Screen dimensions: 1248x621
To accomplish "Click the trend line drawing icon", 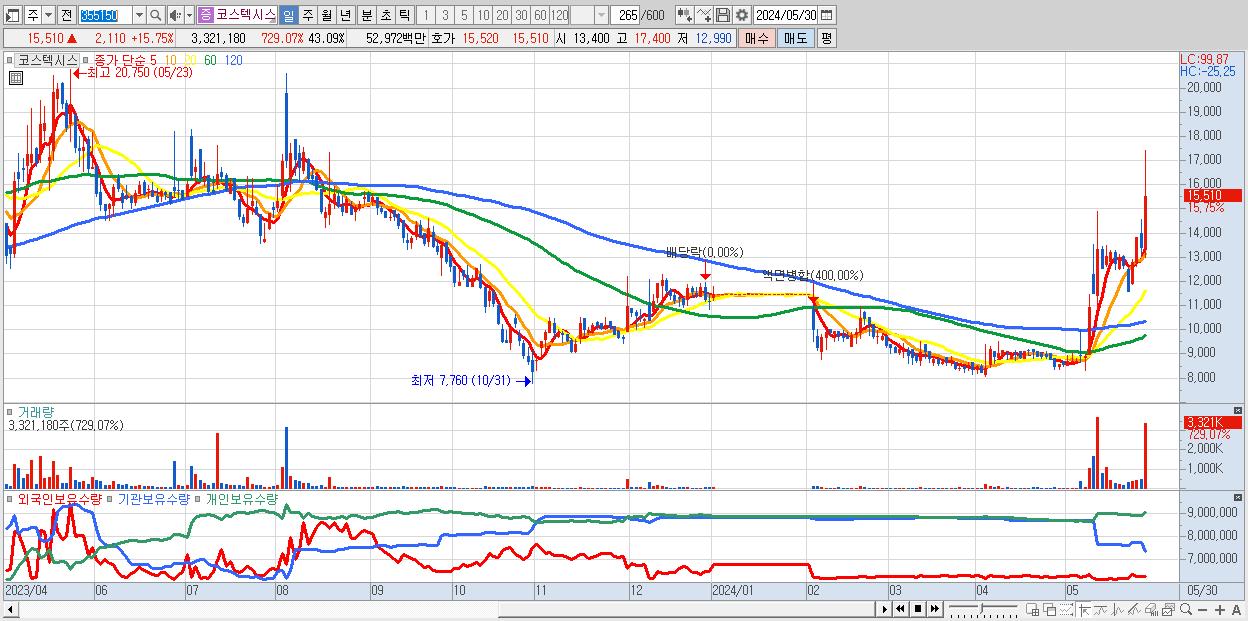I will tap(1101, 610).
